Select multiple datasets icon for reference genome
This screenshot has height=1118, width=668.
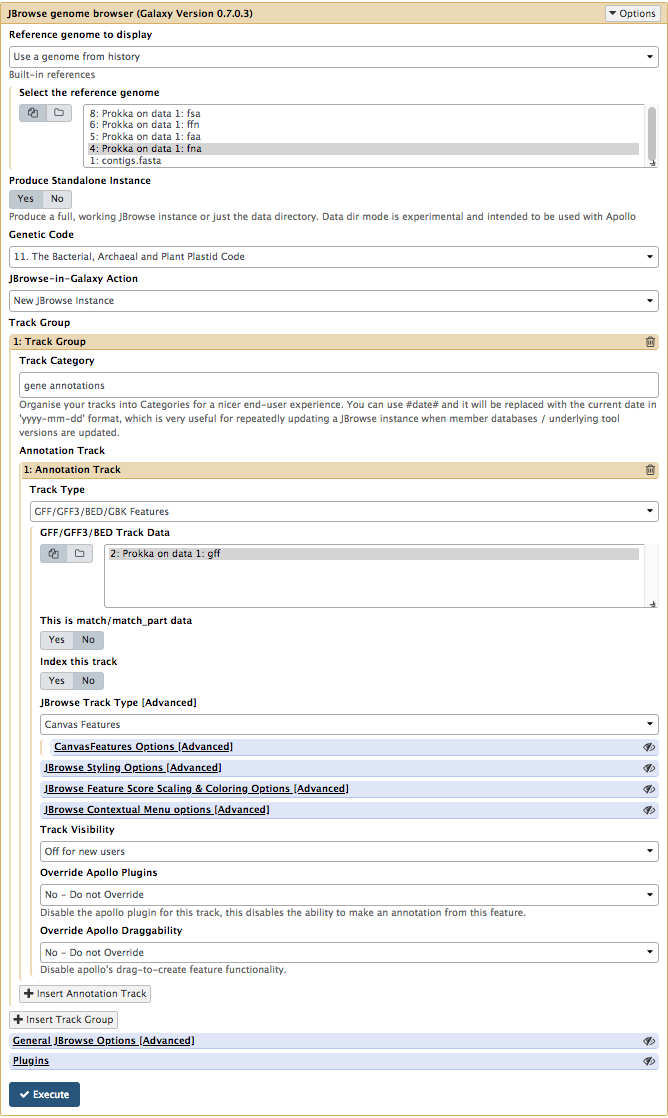click(33, 113)
